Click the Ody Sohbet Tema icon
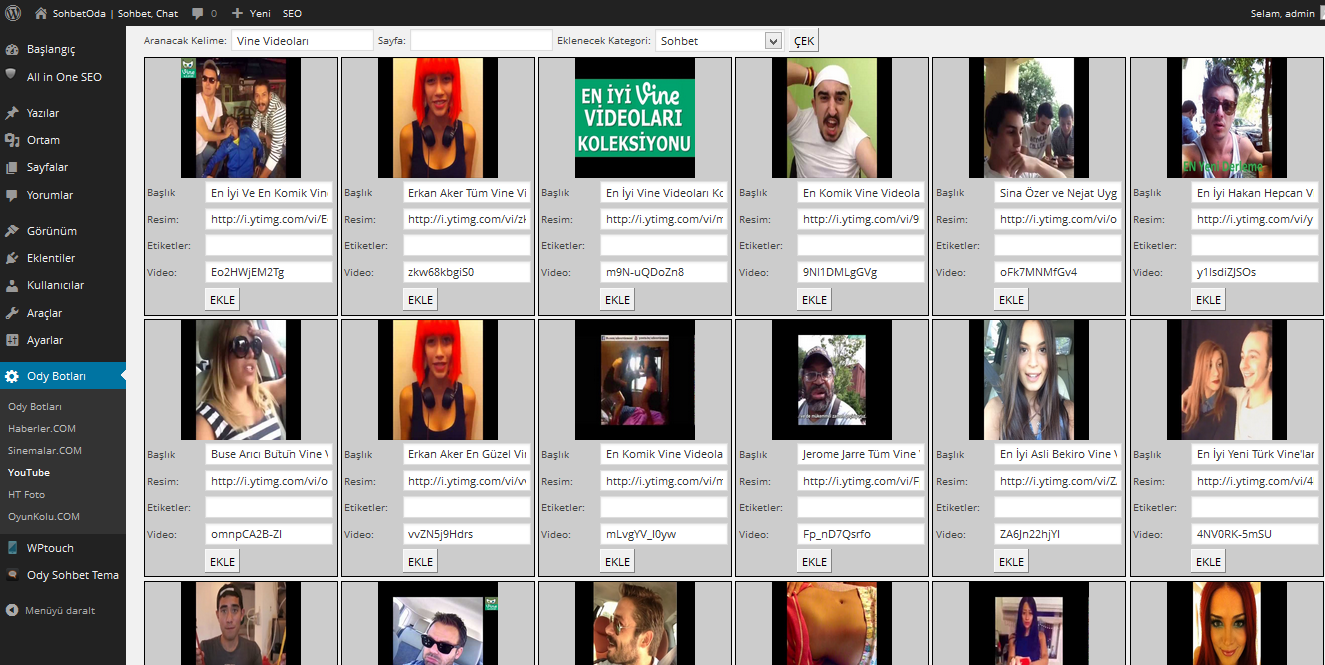The height and width of the screenshot is (665, 1325). click(x=11, y=575)
